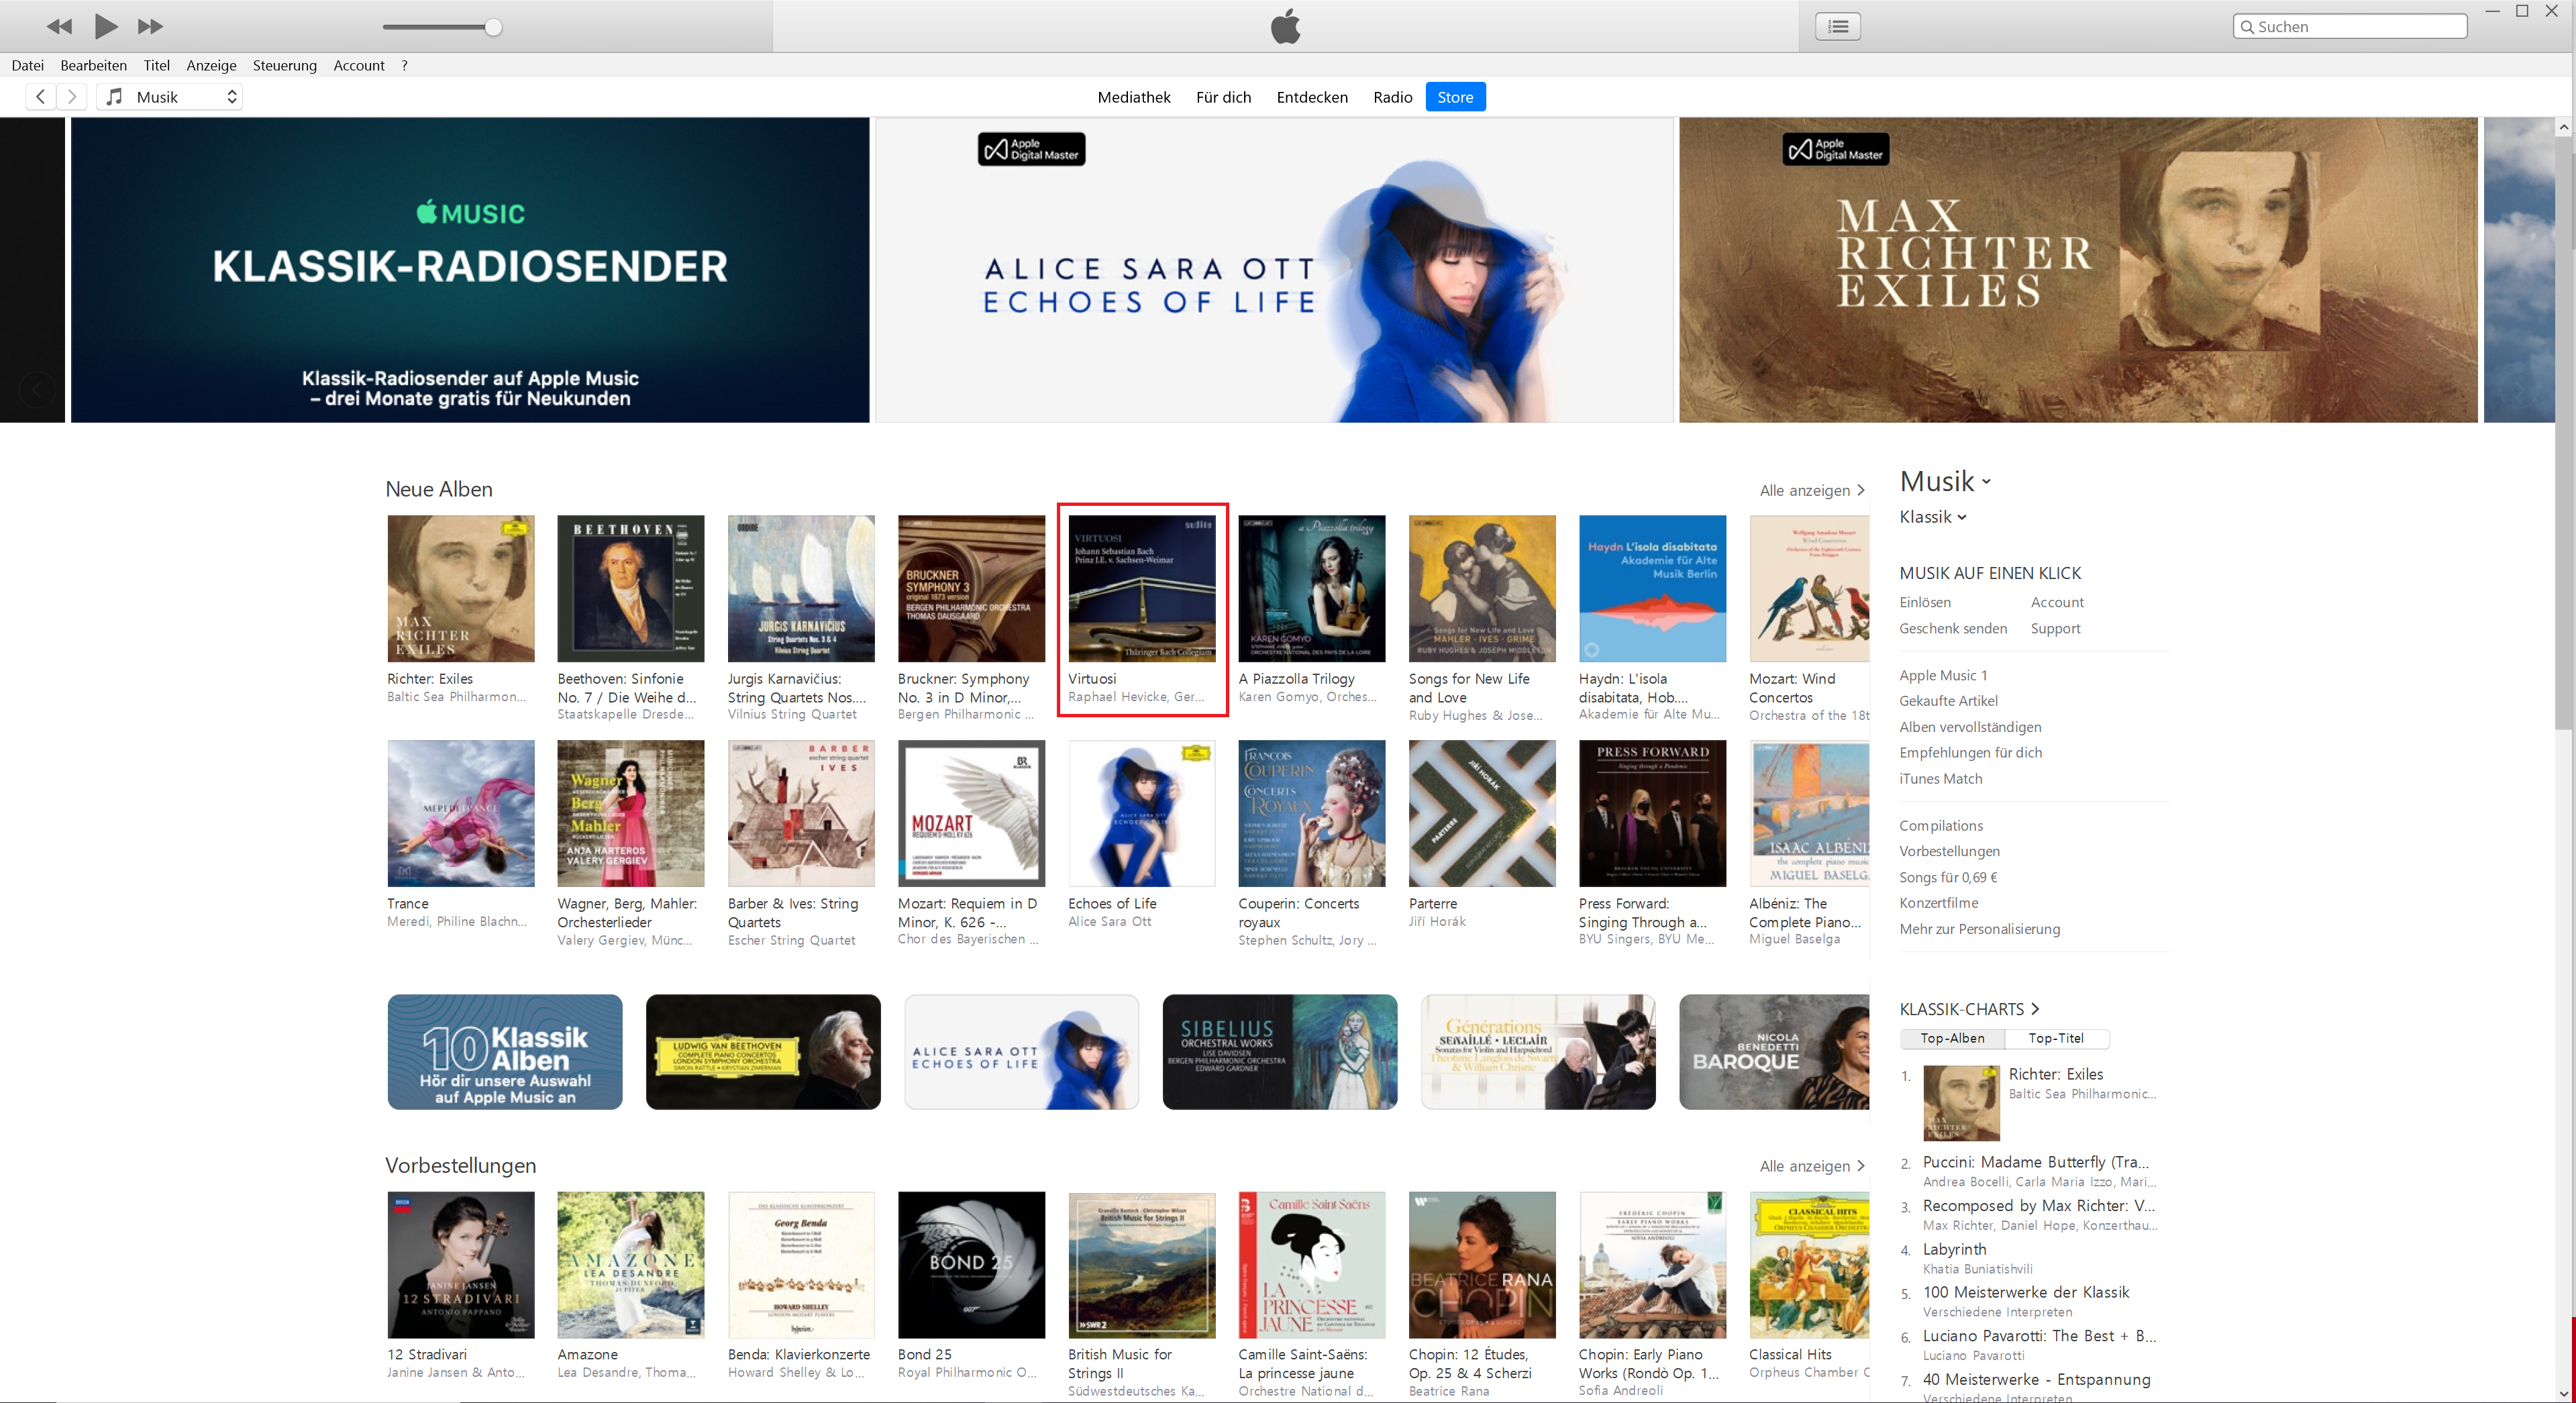Click the Play button in the player controls

pyautogui.click(x=105, y=26)
